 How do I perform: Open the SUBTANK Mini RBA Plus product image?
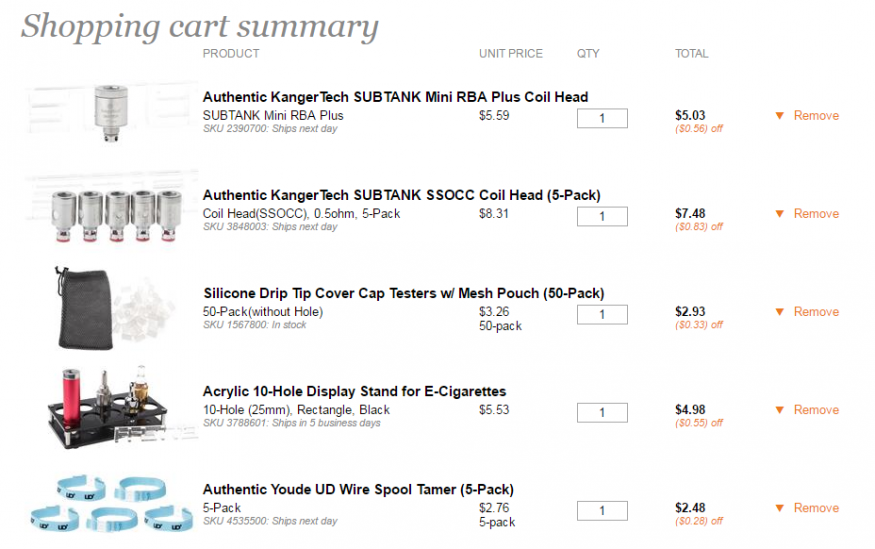click(110, 113)
